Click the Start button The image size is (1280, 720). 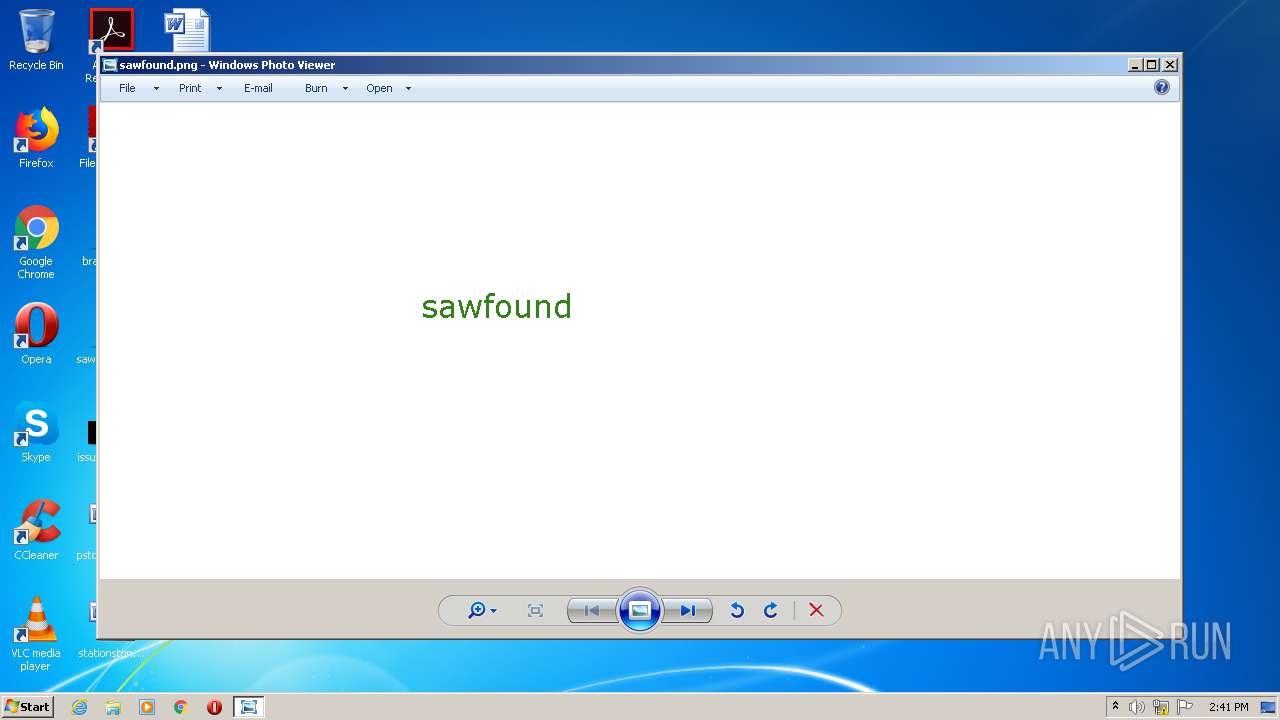[27, 707]
